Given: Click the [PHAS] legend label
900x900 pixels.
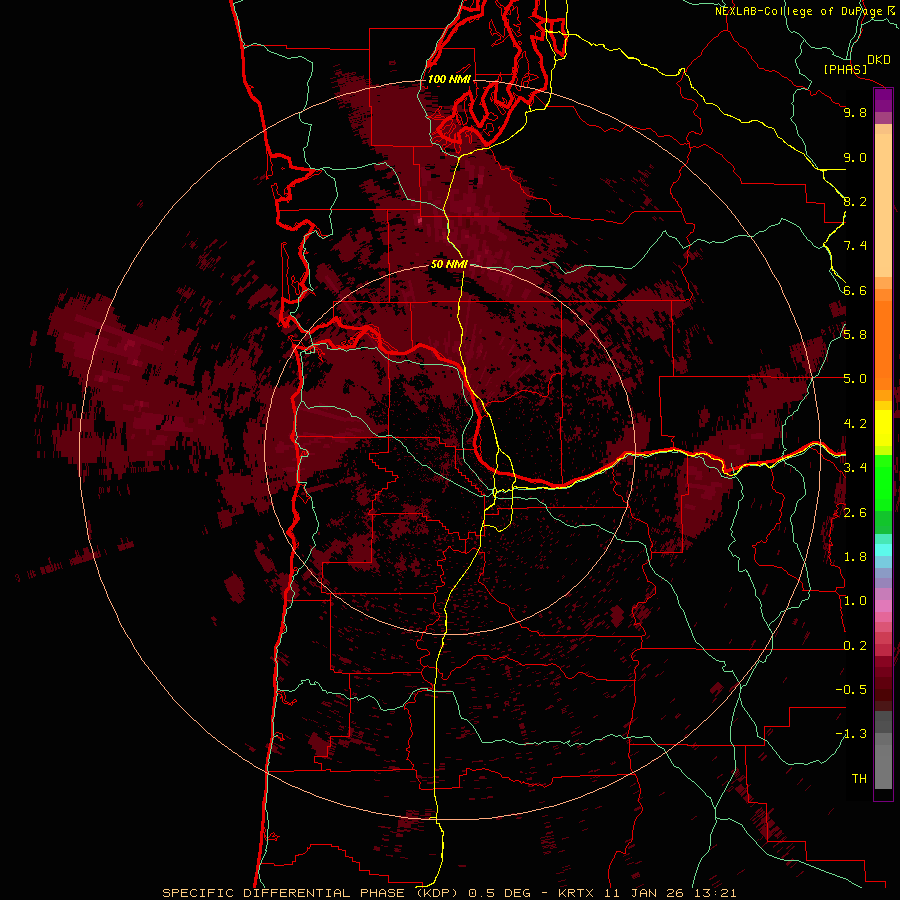Looking at the screenshot, I should [x=845, y=70].
